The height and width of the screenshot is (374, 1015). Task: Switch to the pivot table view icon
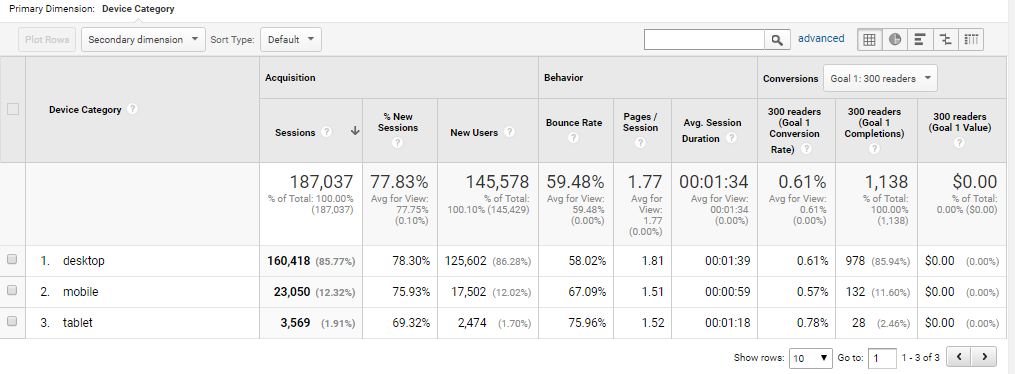point(970,39)
